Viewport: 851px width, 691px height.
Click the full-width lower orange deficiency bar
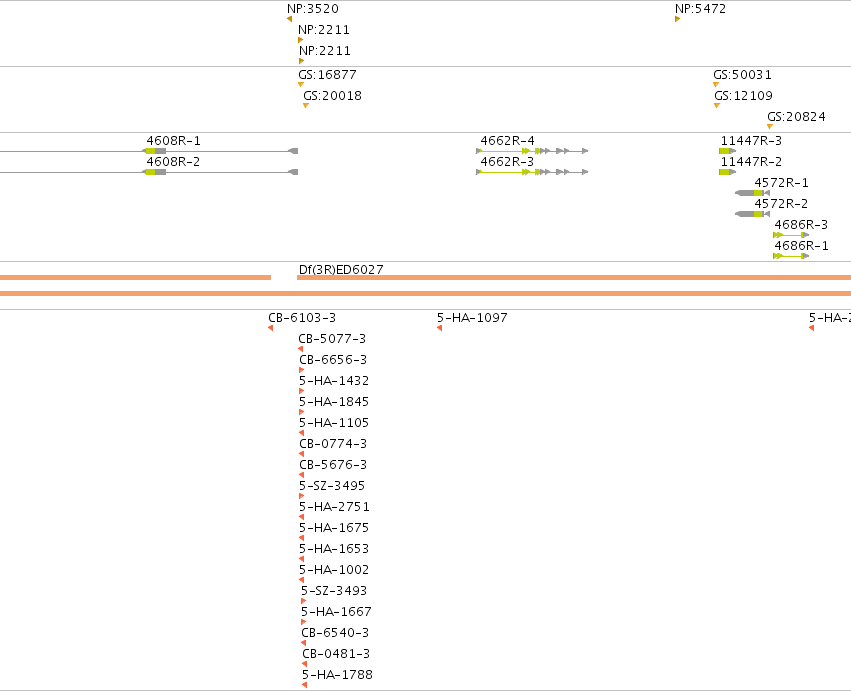[426, 294]
